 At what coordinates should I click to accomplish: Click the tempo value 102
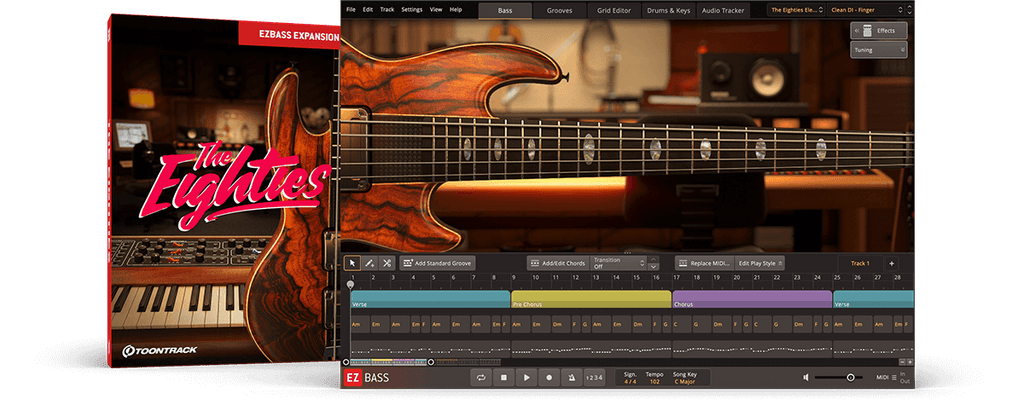(654, 381)
